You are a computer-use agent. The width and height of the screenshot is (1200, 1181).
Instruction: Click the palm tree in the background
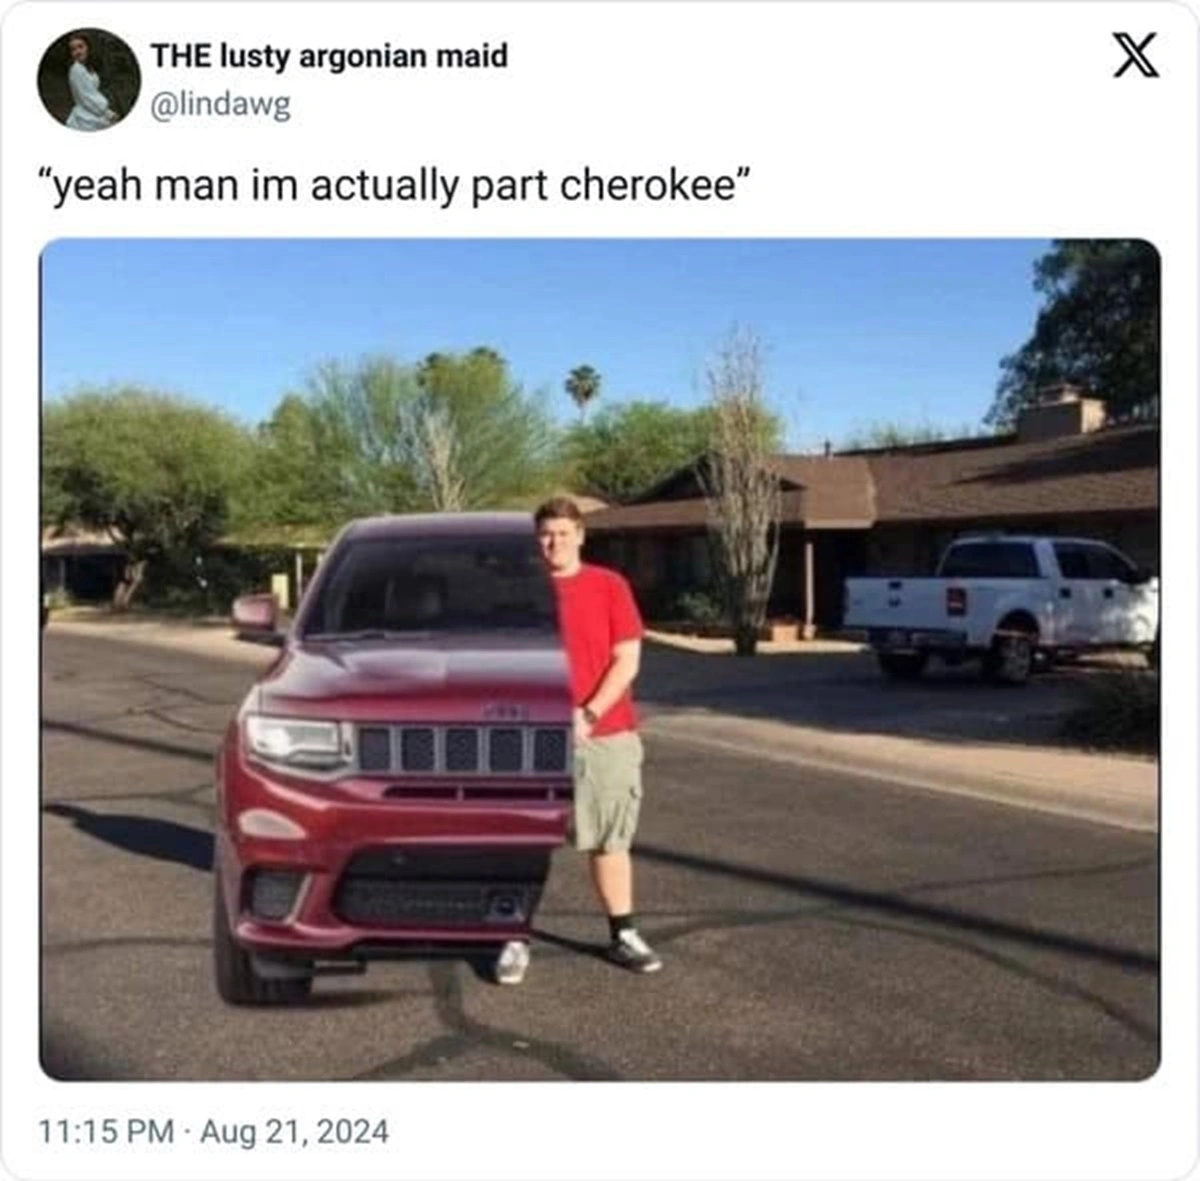coord(582,390)
